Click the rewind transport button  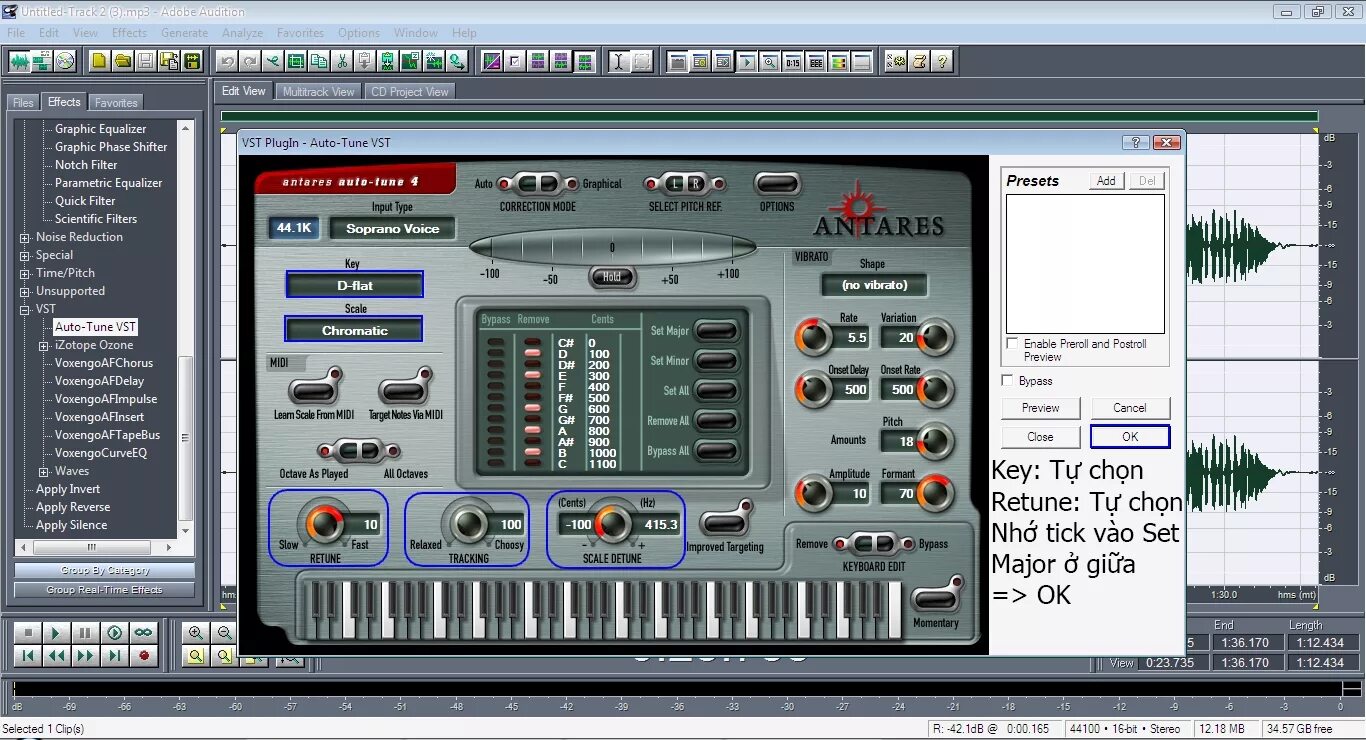(x=57, y=656)
